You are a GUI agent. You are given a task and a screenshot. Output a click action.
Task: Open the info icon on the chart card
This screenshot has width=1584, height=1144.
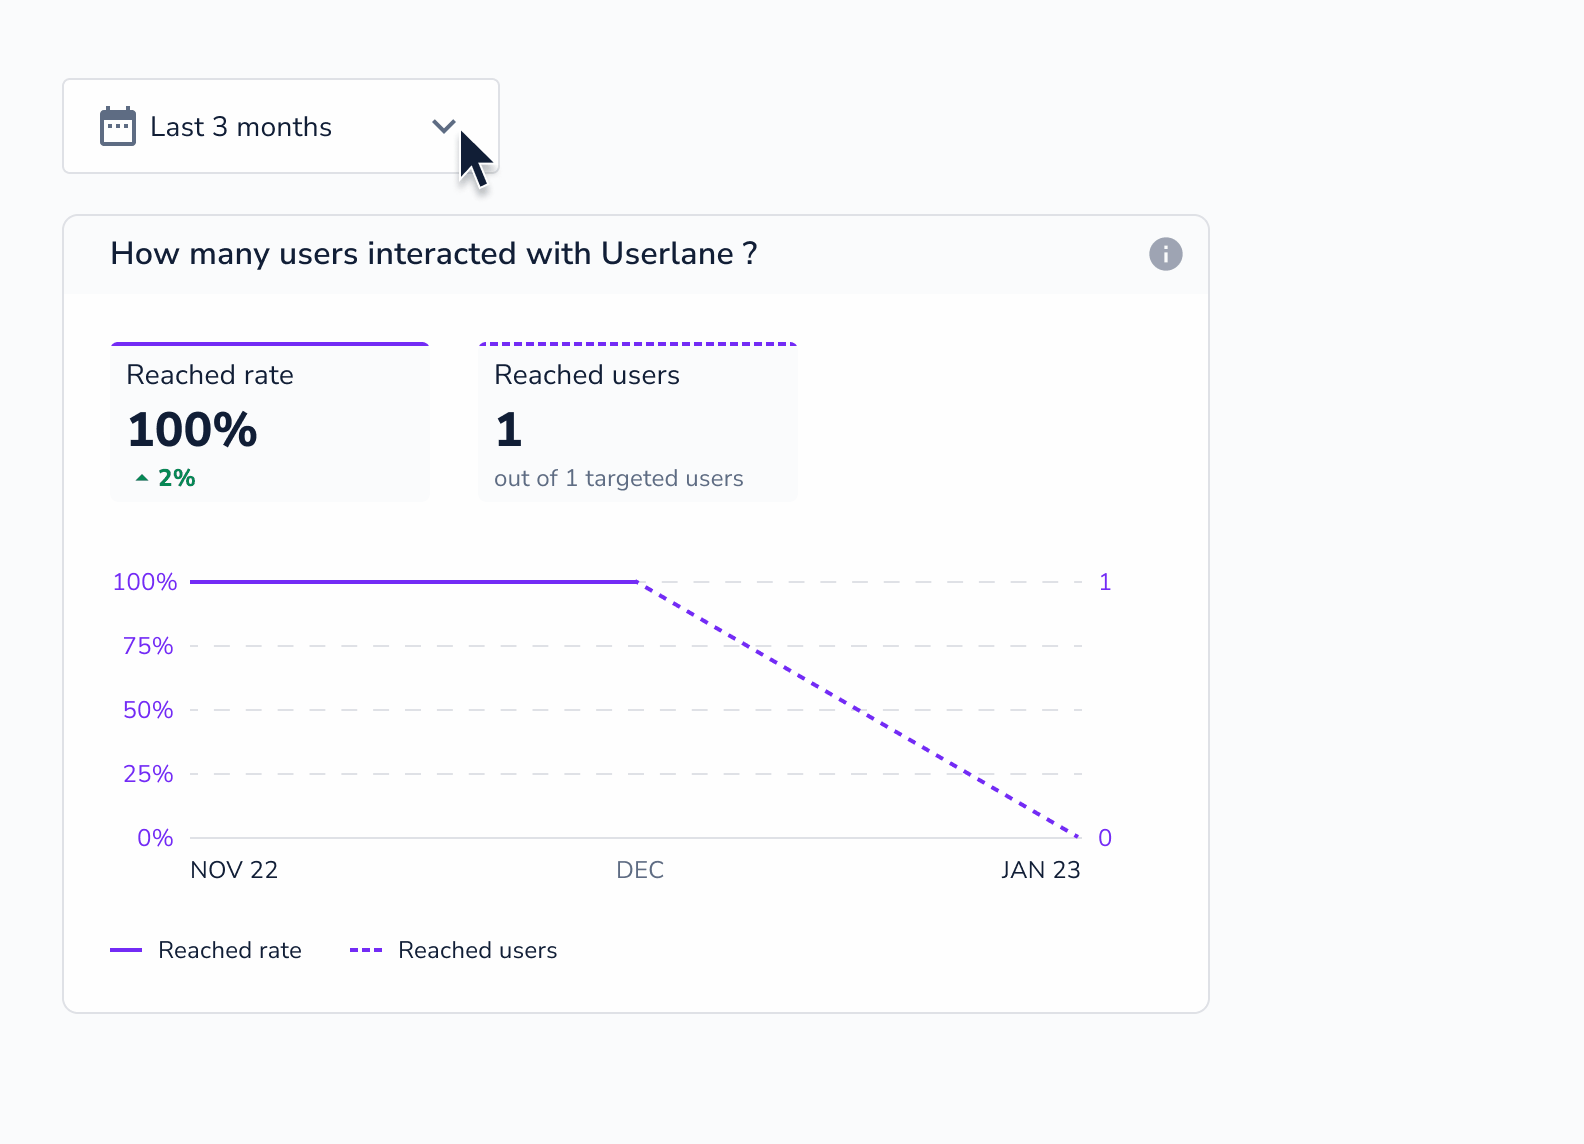point(1165,254)
